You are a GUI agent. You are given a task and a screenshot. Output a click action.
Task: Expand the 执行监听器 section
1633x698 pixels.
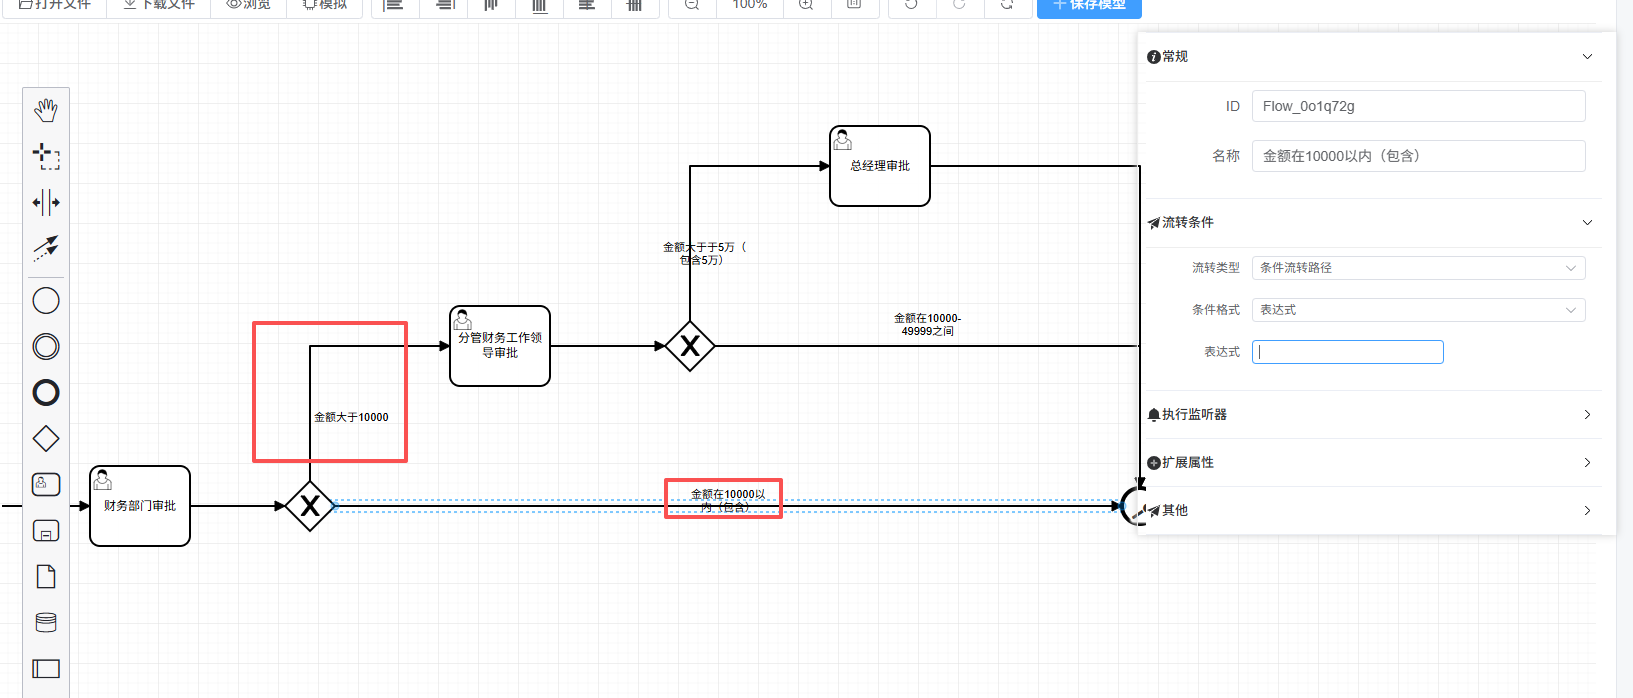point(1587,415)
